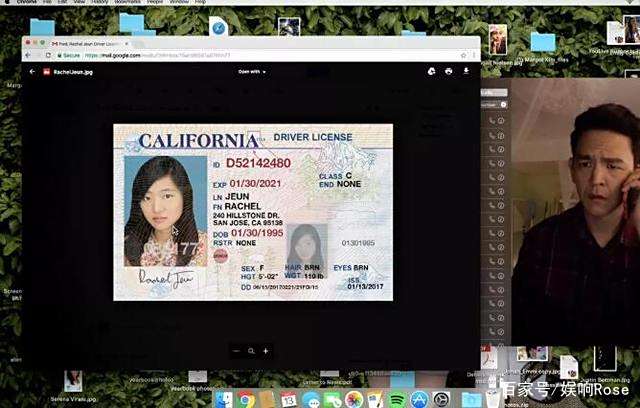Open FaceTime from the Dock

coord(332,399)
